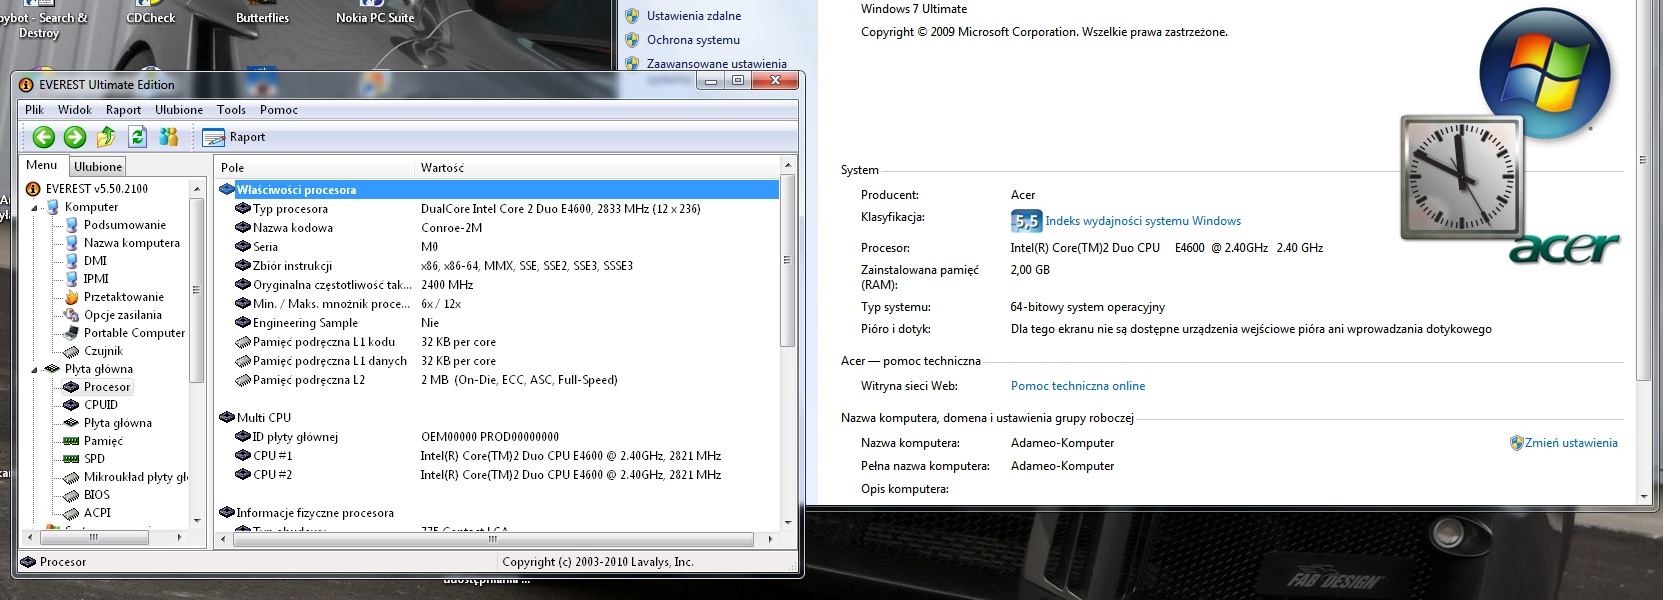Click the Portable Computer laptop icon
The width and height of the screenshot is (1680, 600).
click(71, 333)
